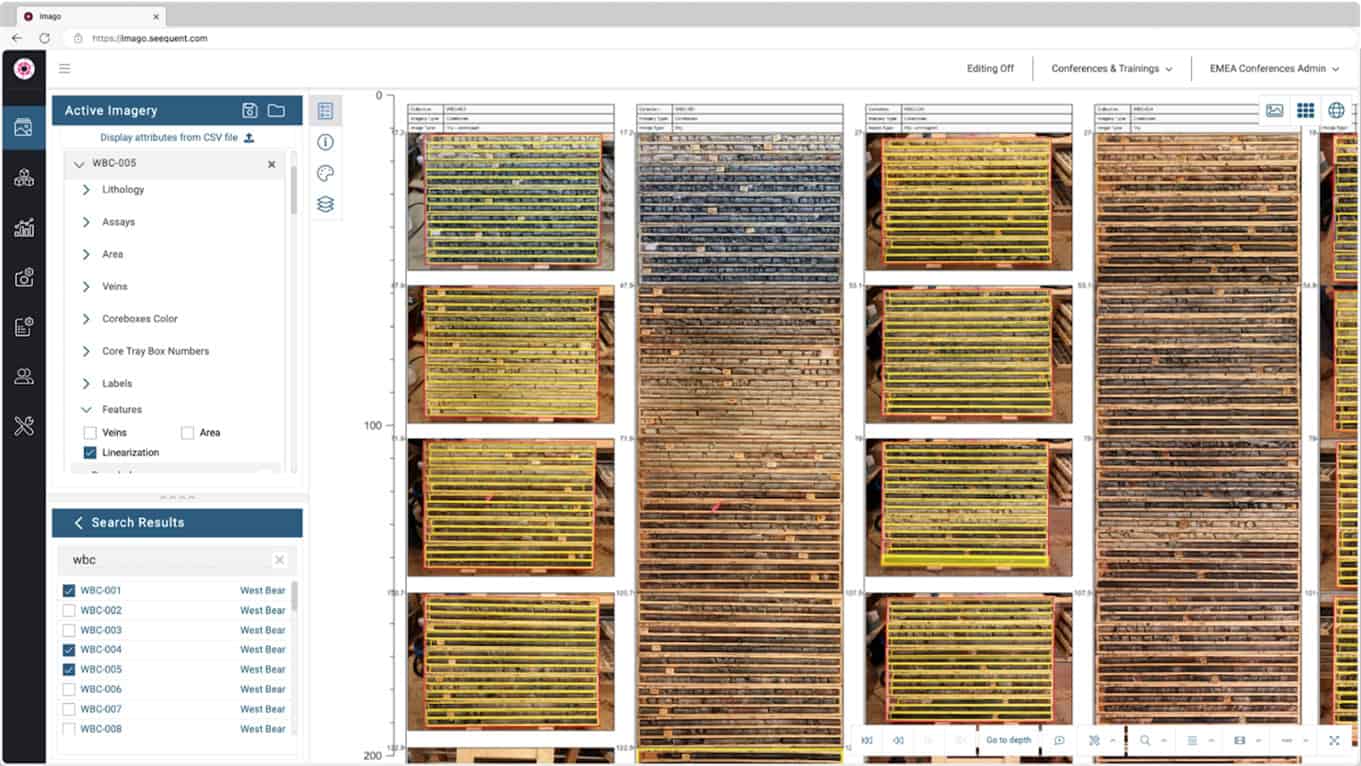Expand the Assays node

pyautogui.click(x=86, y=222)
